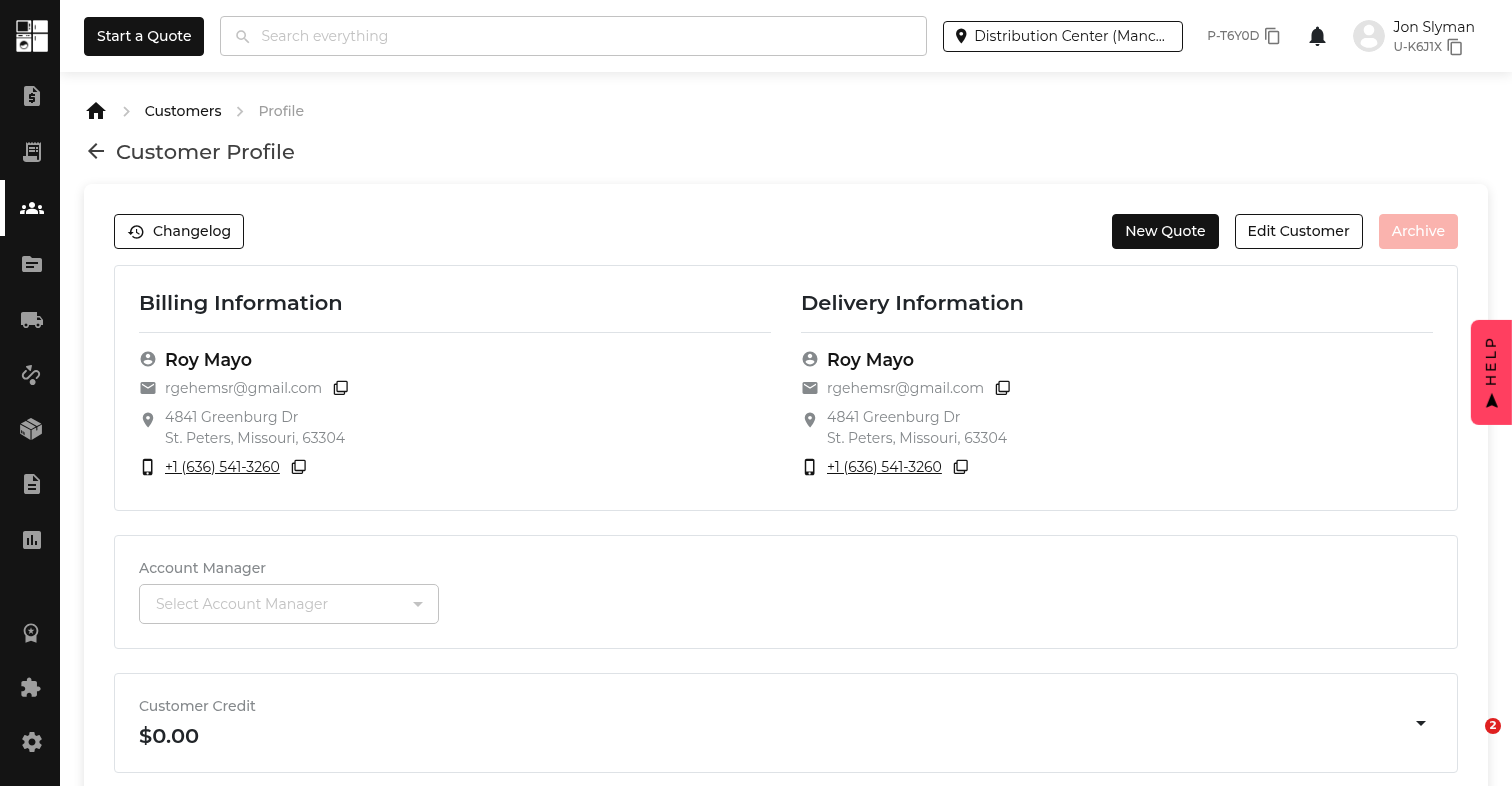Open the puzzle piece integrations icon
Image resolution: width=1512 pixels, height=786 pixels.
click(31, 688)
